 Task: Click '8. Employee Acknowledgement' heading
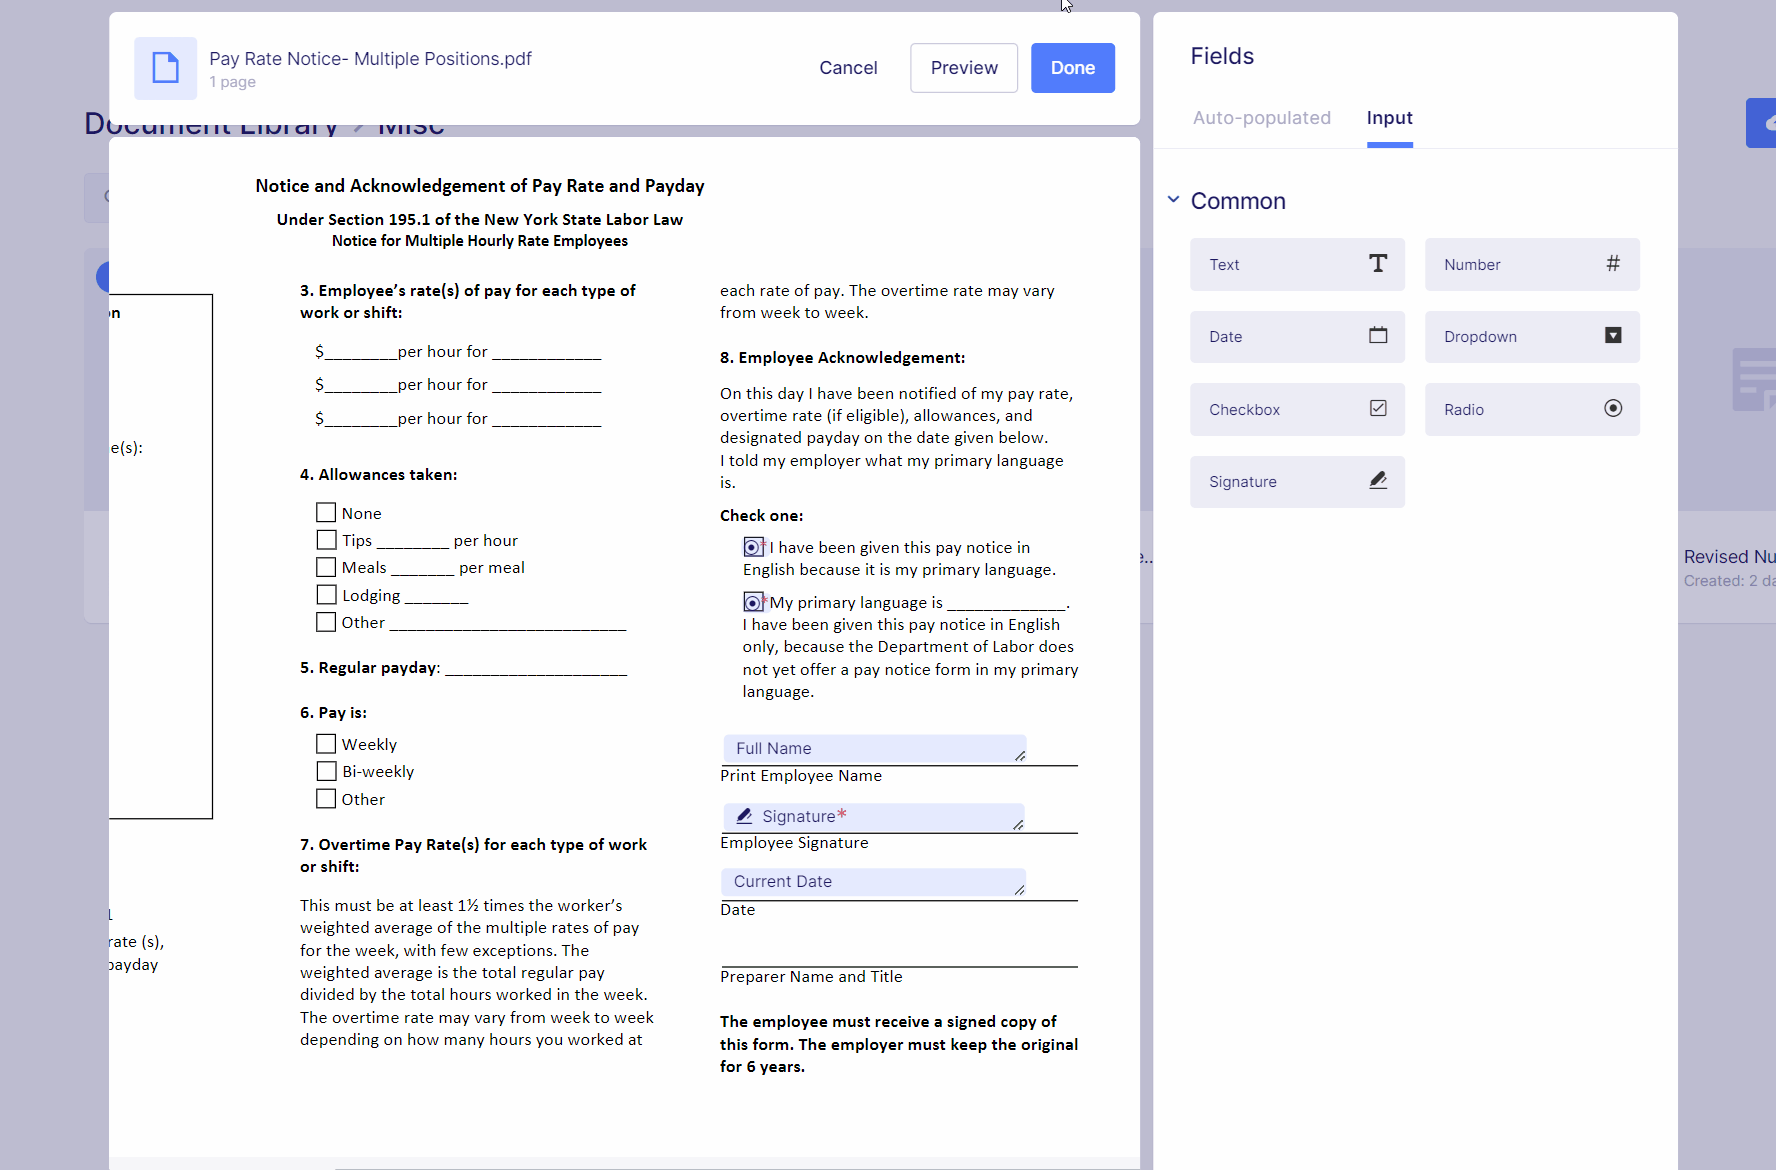pos(843,357)
